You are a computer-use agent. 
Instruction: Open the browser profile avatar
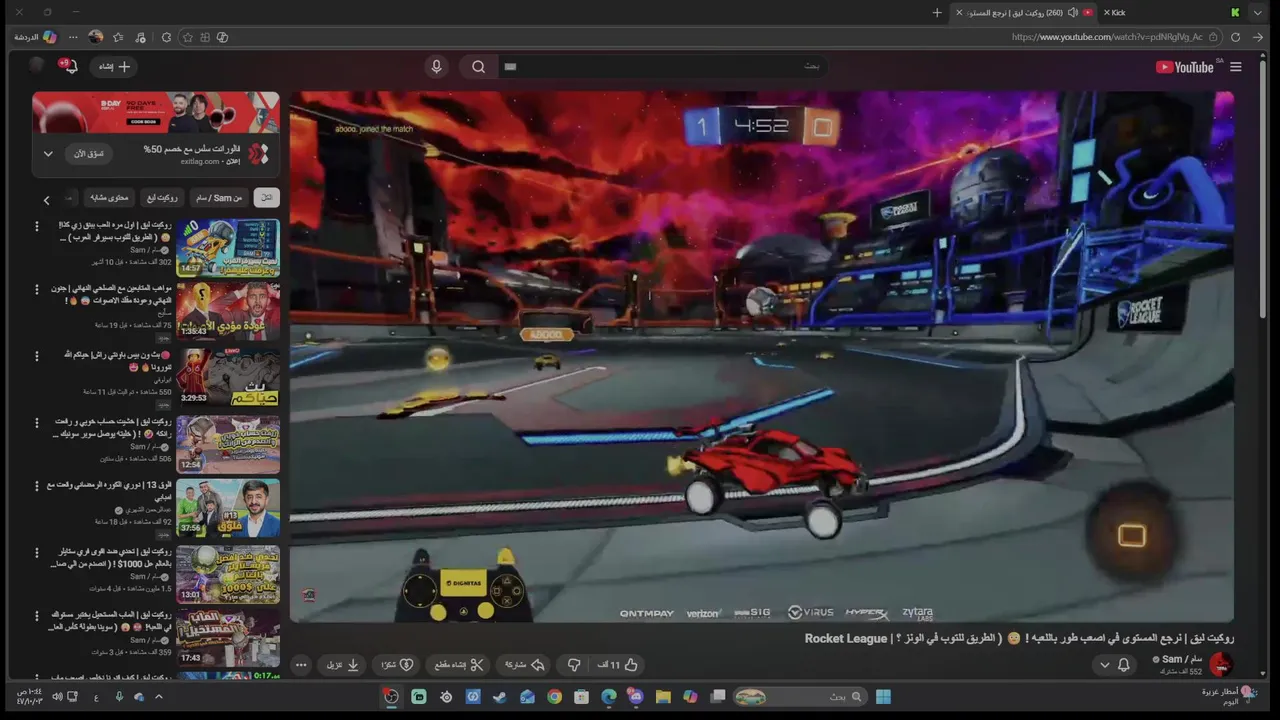tap(96, 37)
